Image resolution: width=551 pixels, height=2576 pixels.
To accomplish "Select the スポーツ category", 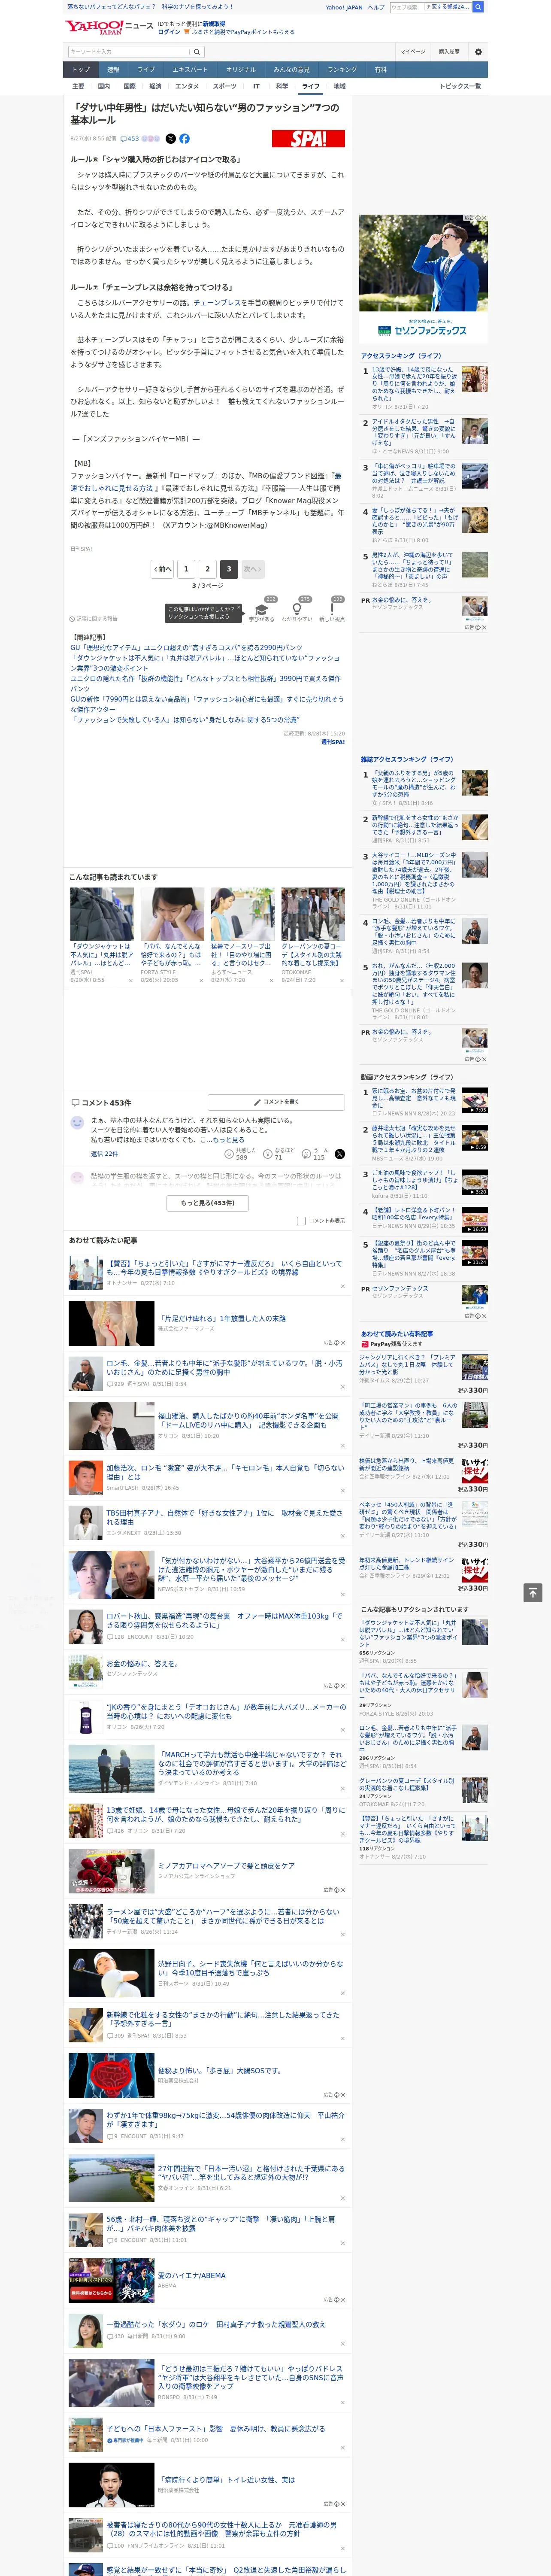I will pyautogui.click(x=225, y=86).
